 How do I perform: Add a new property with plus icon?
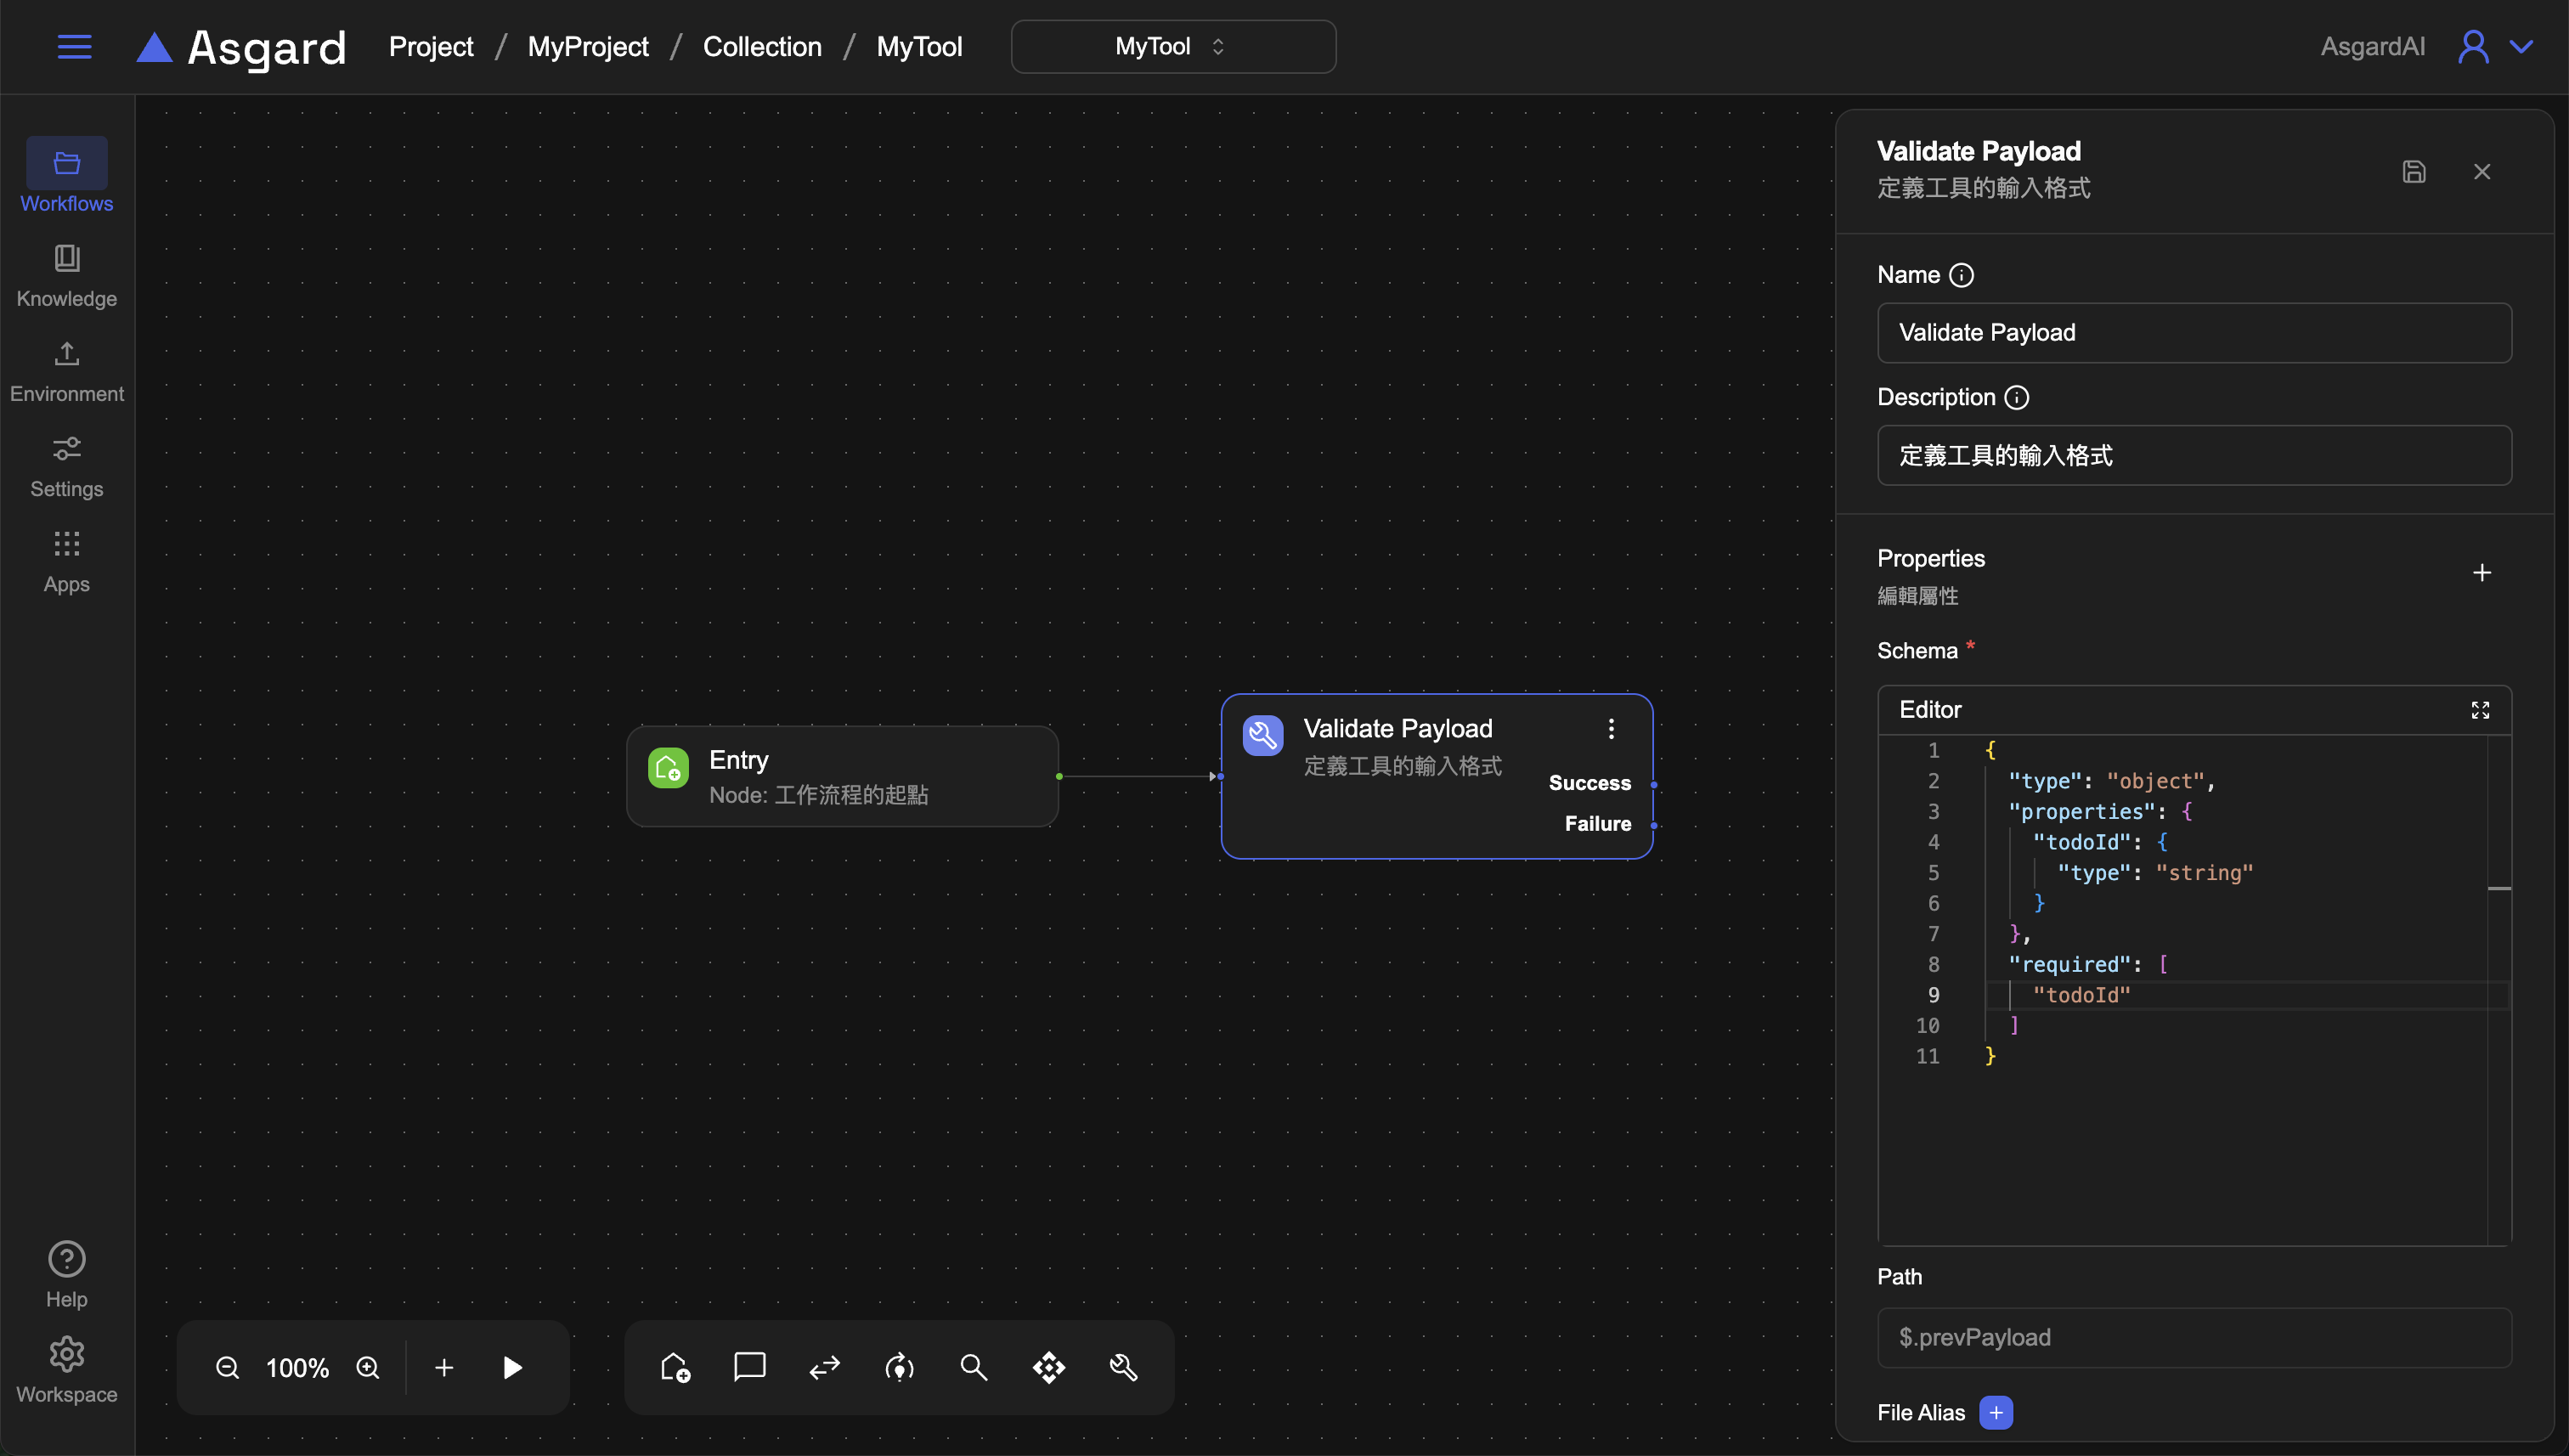[2481, 573]
